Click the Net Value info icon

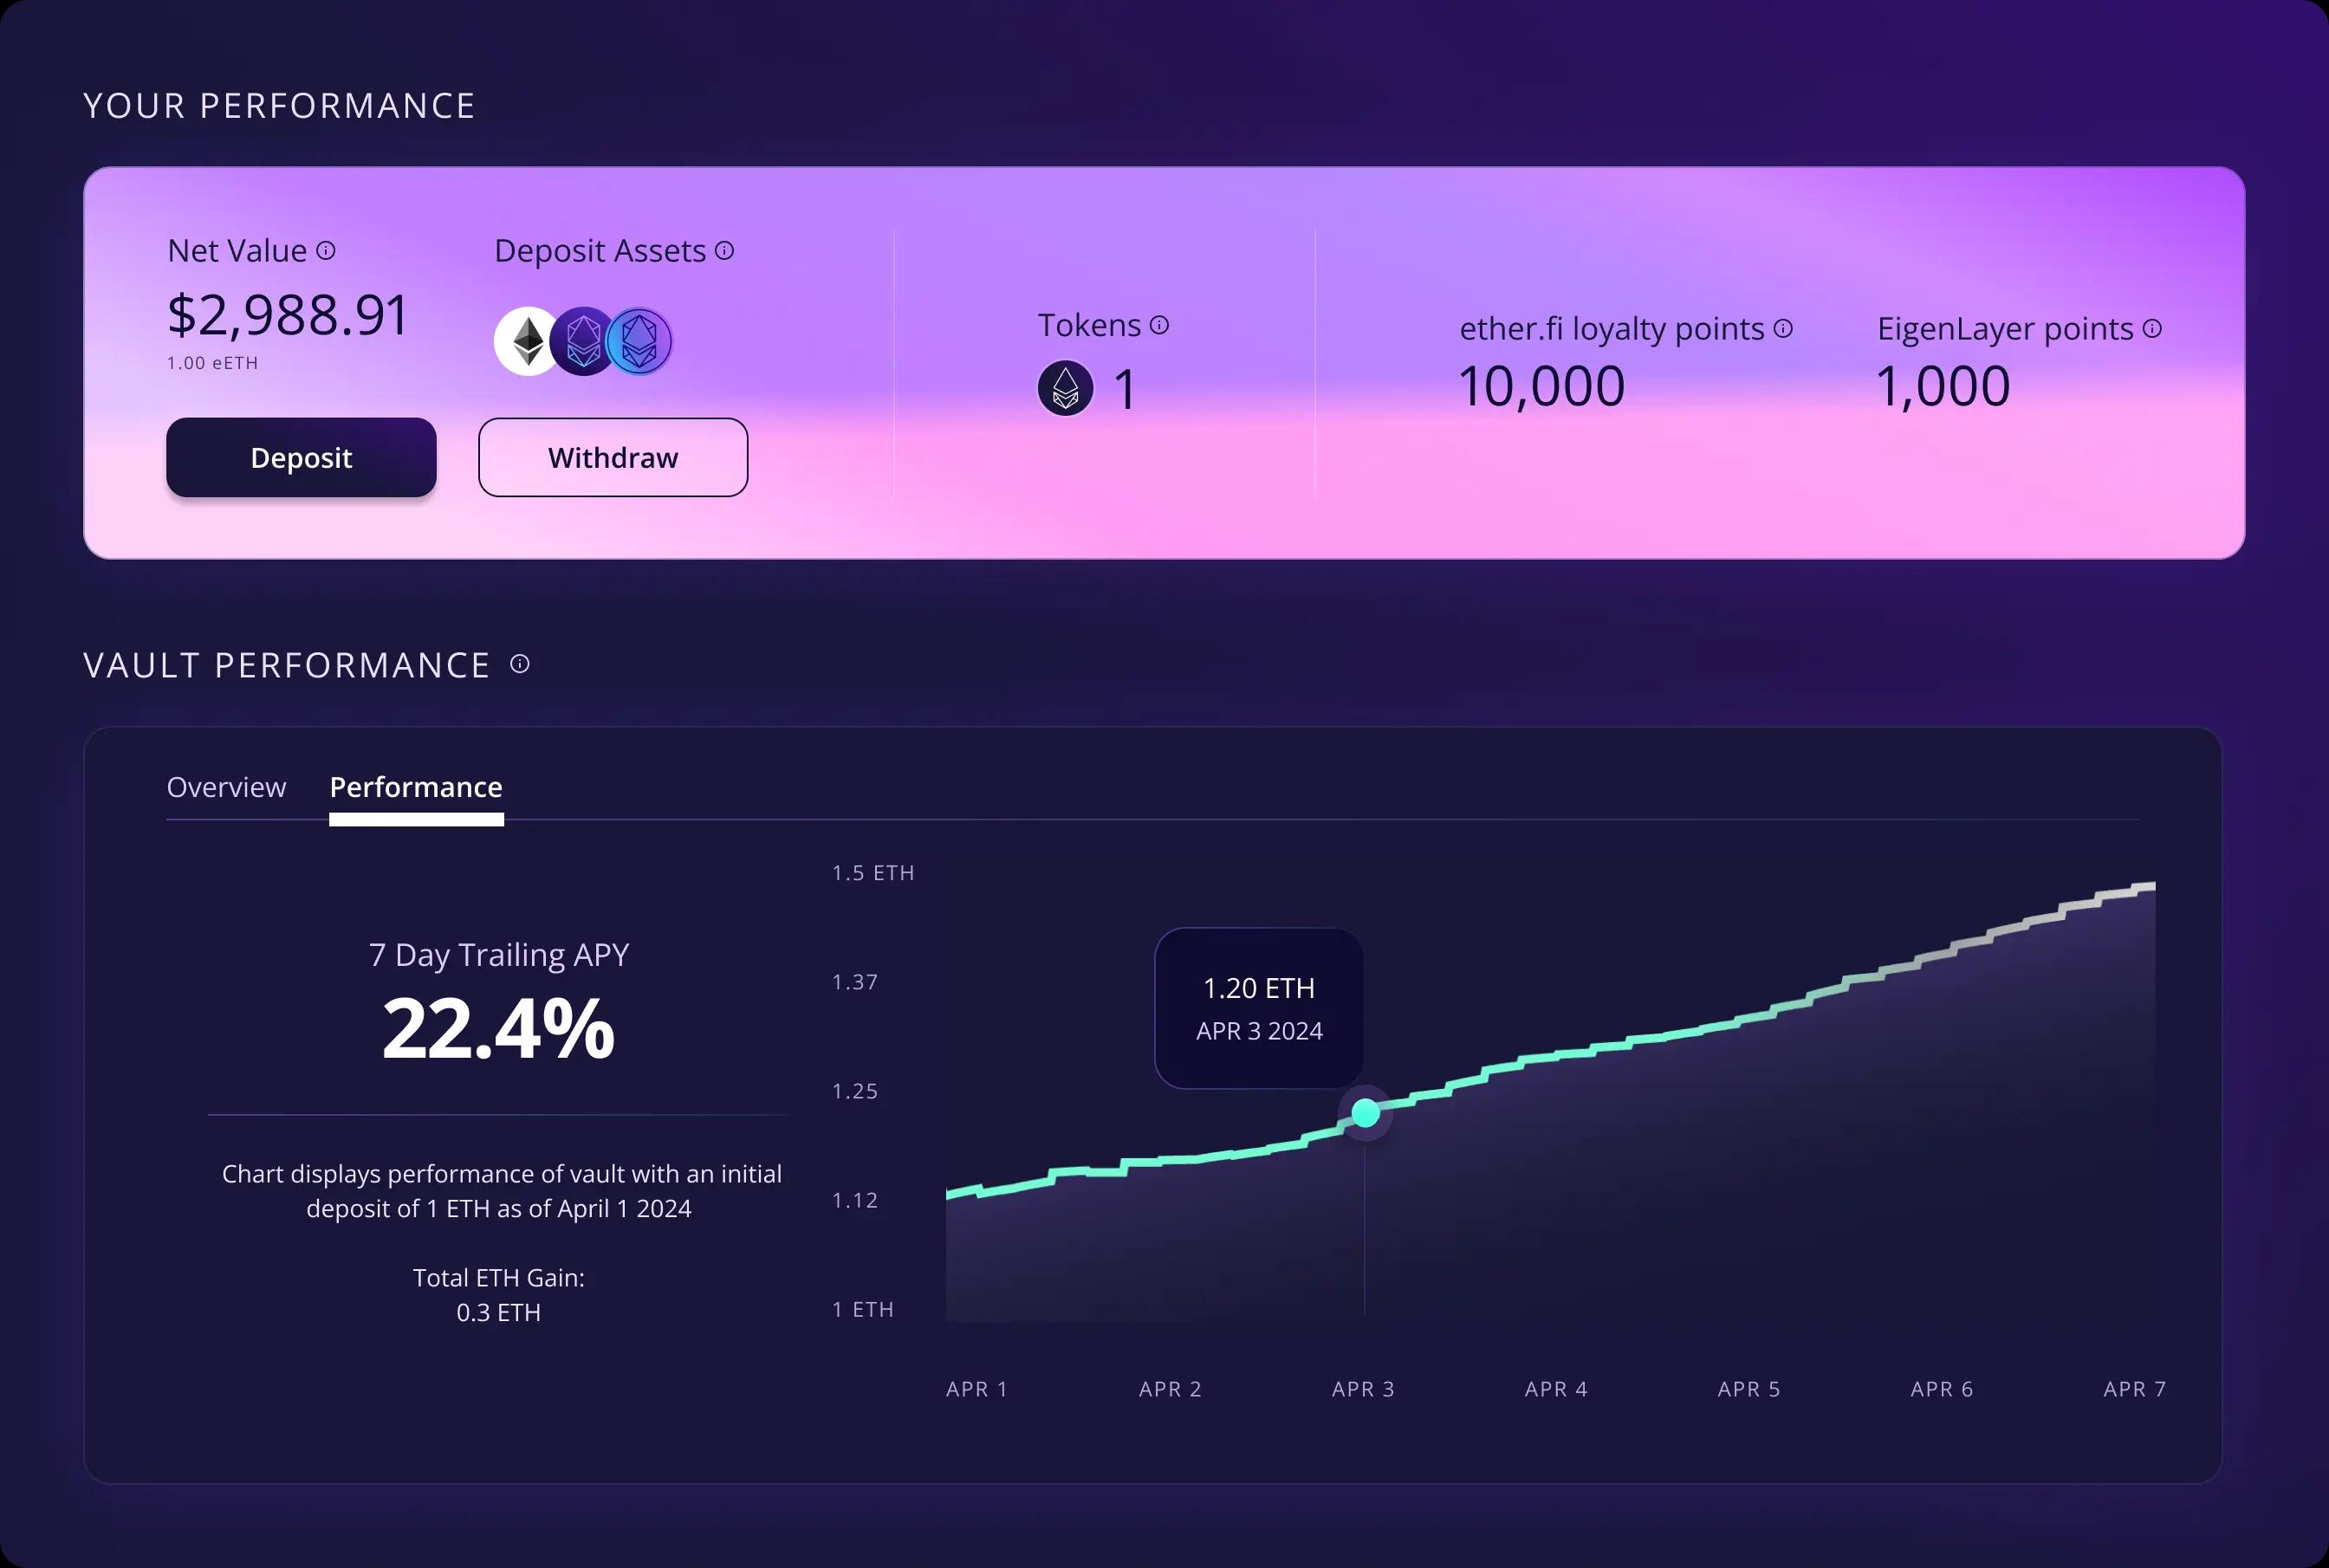tap(326, 250)
